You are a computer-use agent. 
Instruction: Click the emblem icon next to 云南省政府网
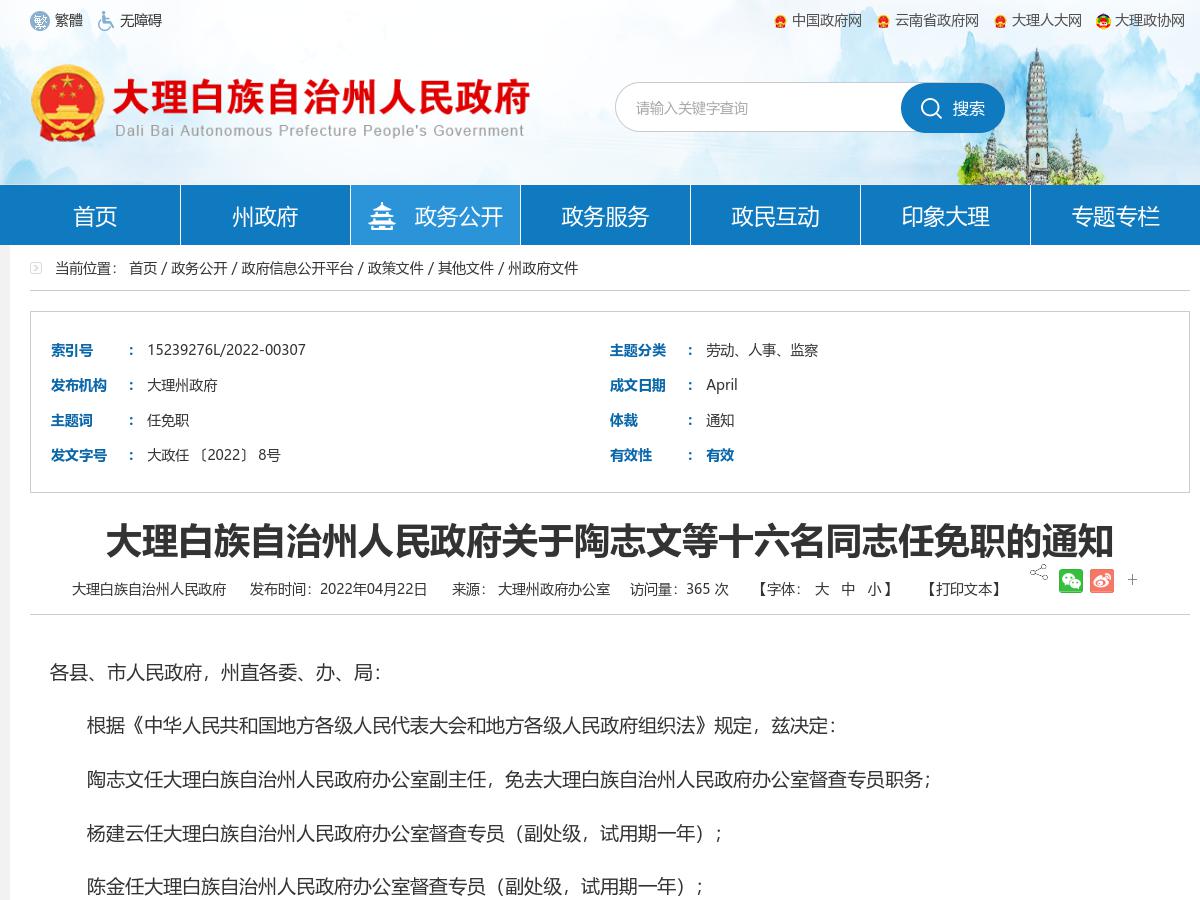[x=885, y=20]
